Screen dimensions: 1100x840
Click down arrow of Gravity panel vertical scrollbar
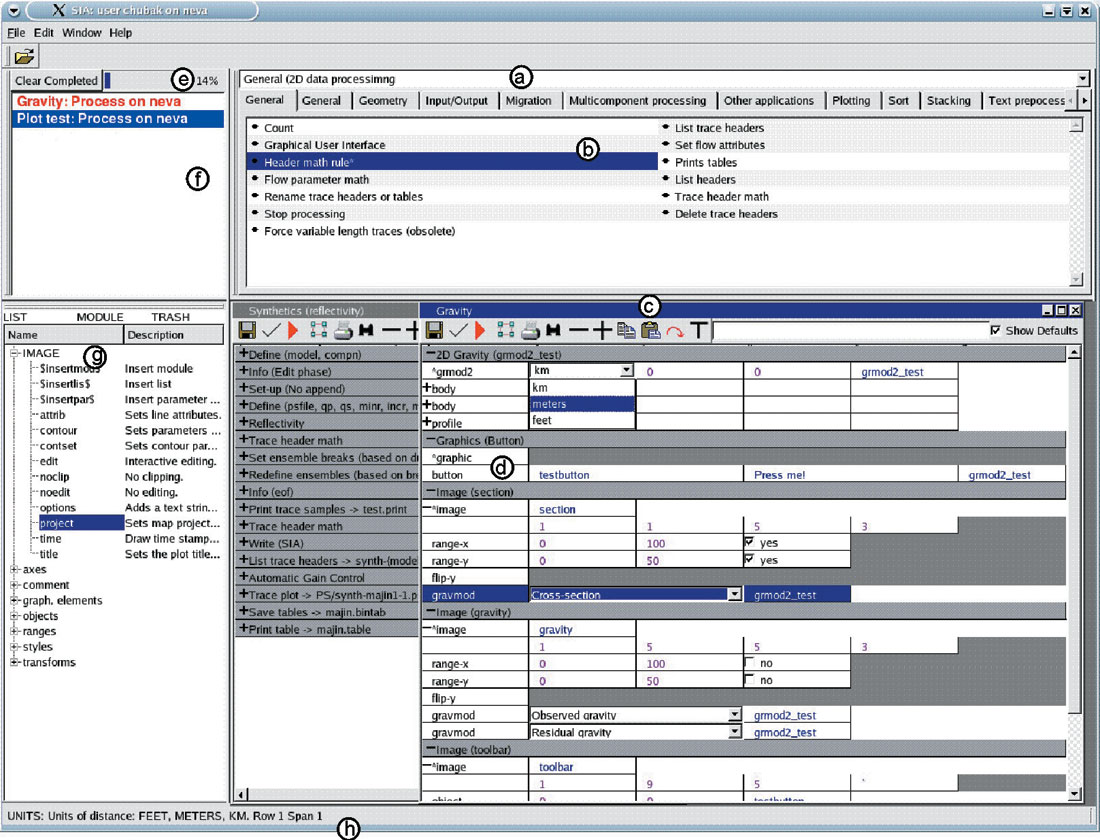tap(1074, 794)
